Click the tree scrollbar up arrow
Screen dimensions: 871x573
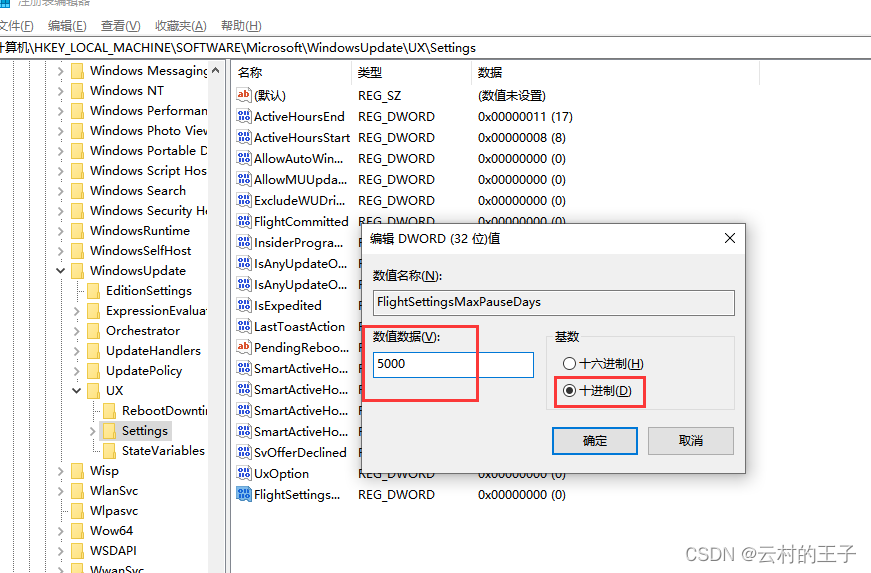tap(216, 71)
